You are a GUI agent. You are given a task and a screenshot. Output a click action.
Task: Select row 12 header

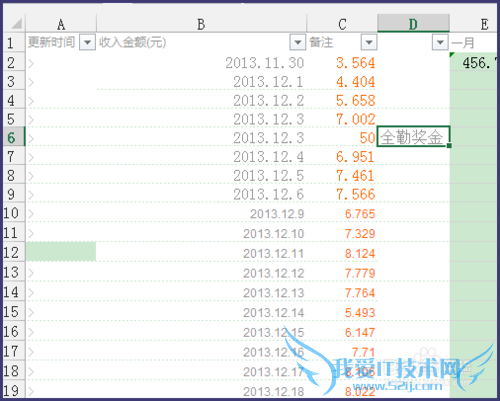[x=14, y=252]
